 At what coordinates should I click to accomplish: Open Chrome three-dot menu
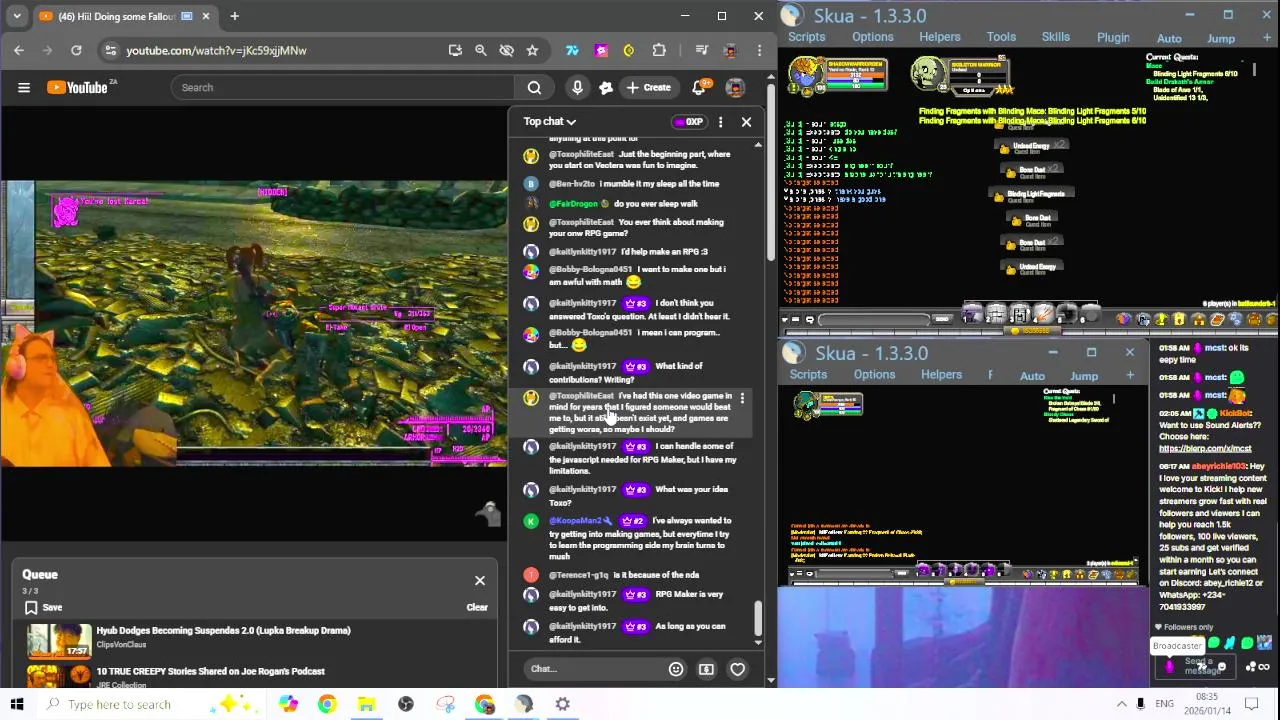(x=759, y=50)
